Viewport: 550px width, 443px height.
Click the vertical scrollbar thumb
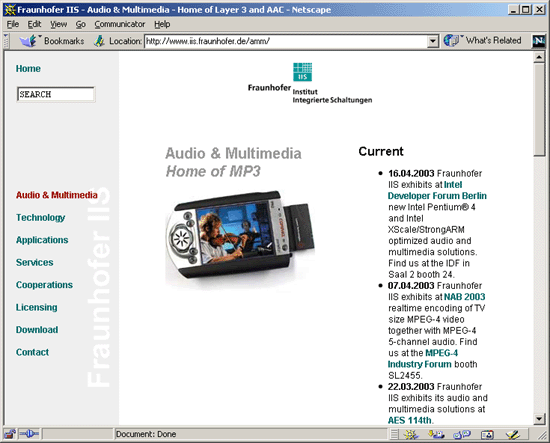539,110
